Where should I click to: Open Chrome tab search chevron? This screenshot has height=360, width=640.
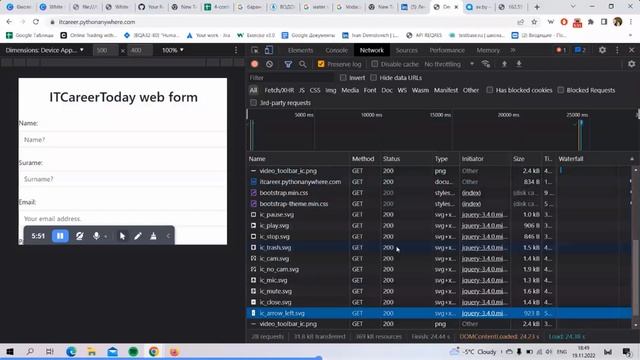pyautogui.click(x=573, y=7)
